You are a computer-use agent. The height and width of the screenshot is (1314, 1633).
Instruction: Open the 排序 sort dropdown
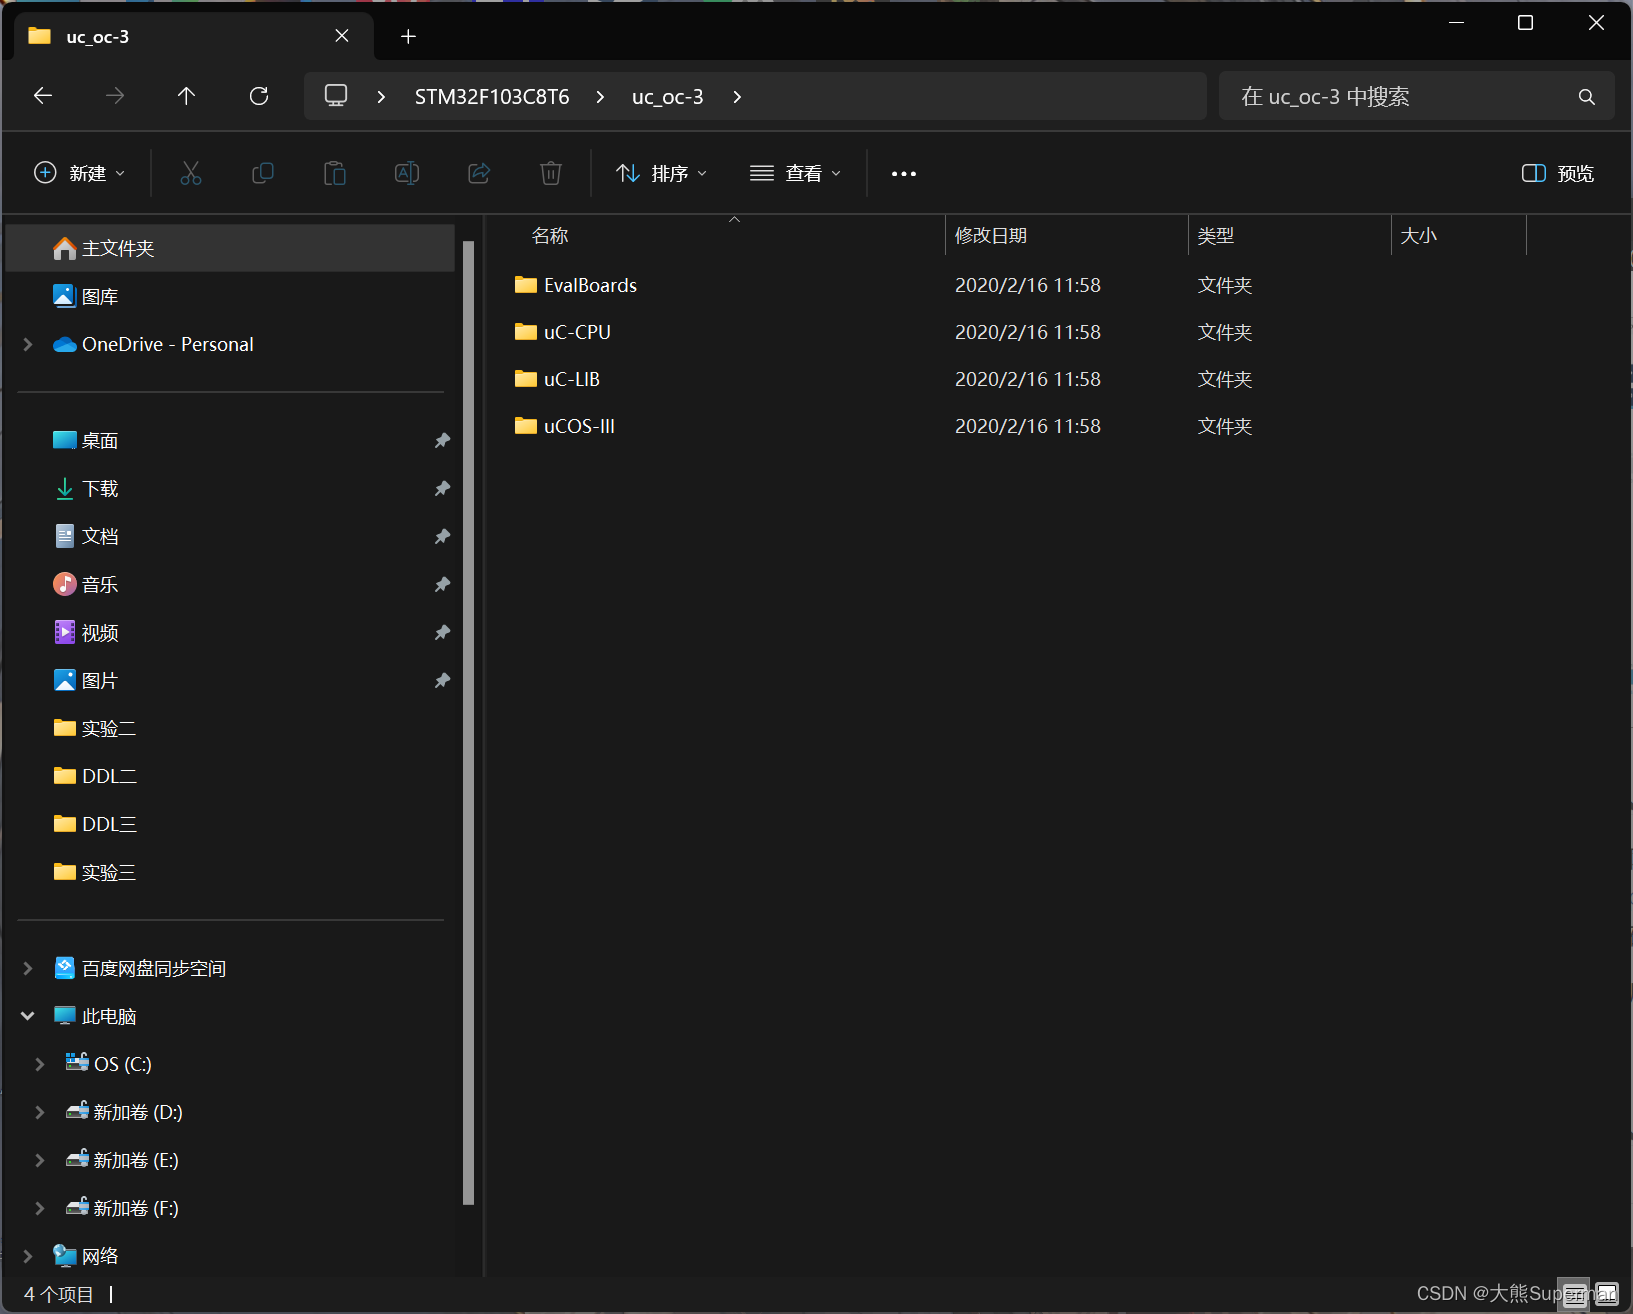662,173
